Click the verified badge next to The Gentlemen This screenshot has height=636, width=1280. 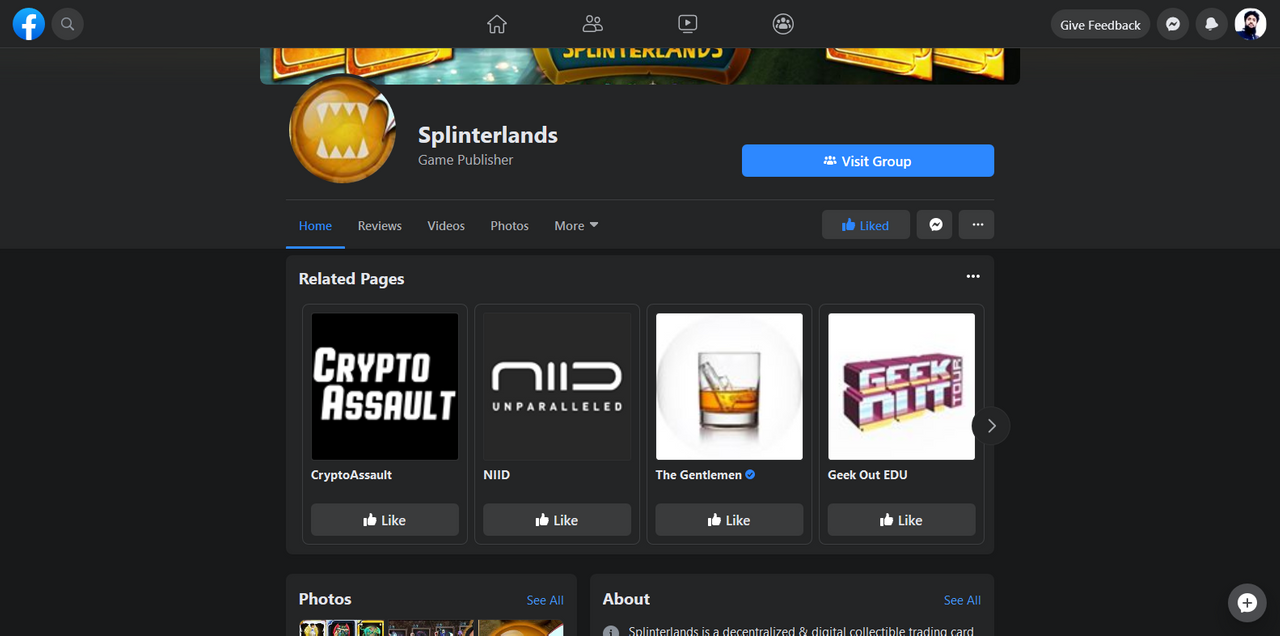pos(750,475)
